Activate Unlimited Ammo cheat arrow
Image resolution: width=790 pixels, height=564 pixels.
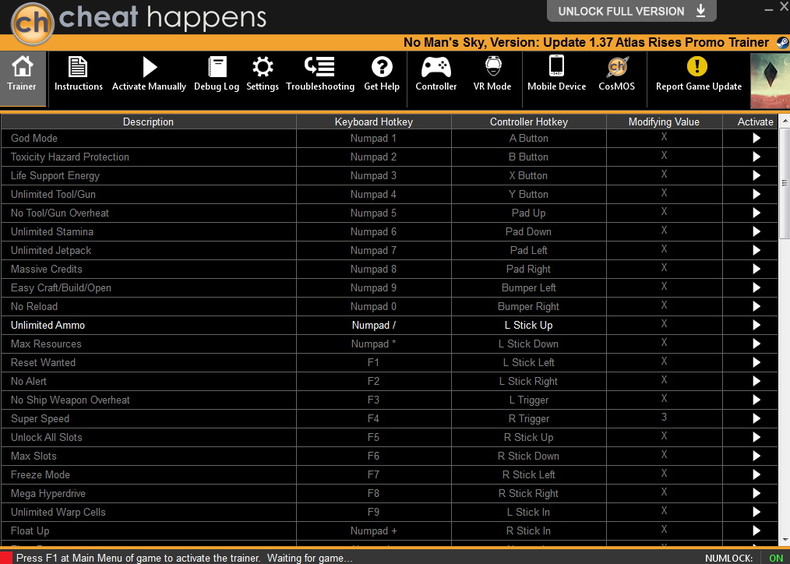[756, 325]
